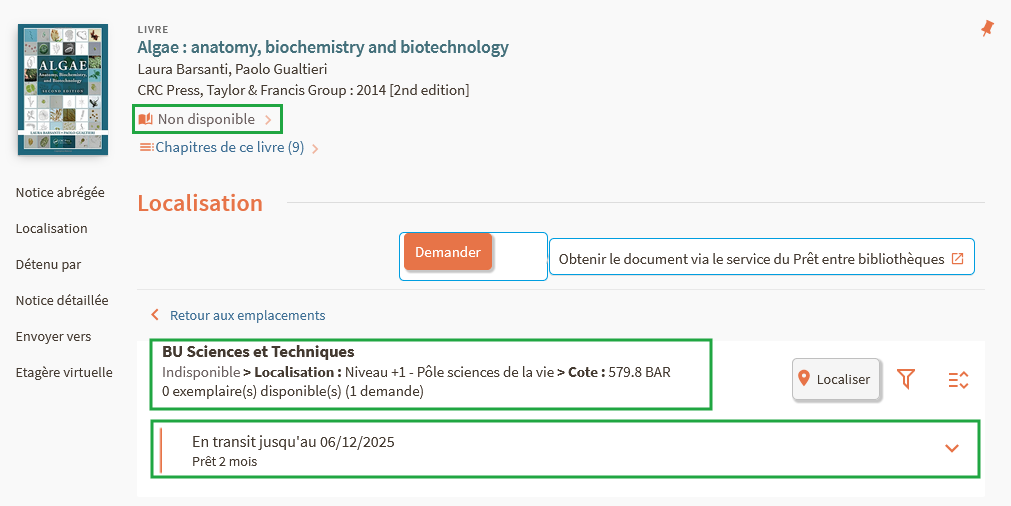Expand the chevron after Non disponible
The width and height of the screenshot is (1011, 506).
268,120
